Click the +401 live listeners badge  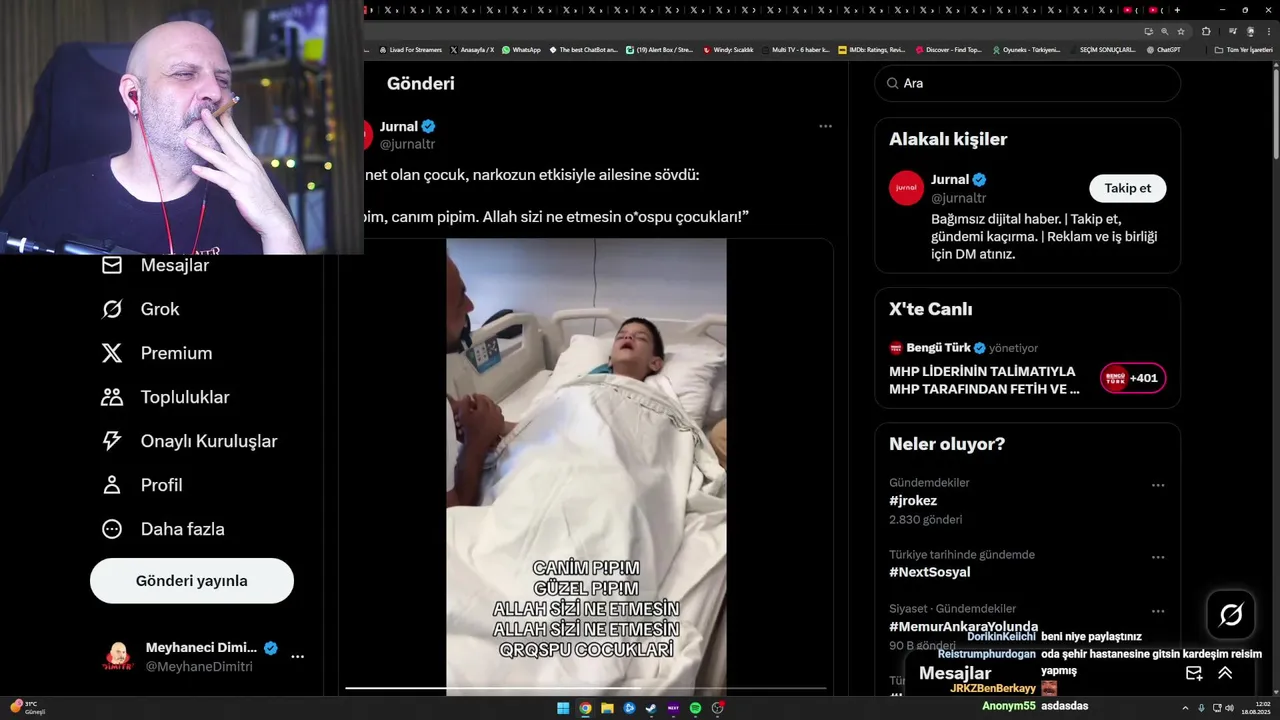[1133, 378]
